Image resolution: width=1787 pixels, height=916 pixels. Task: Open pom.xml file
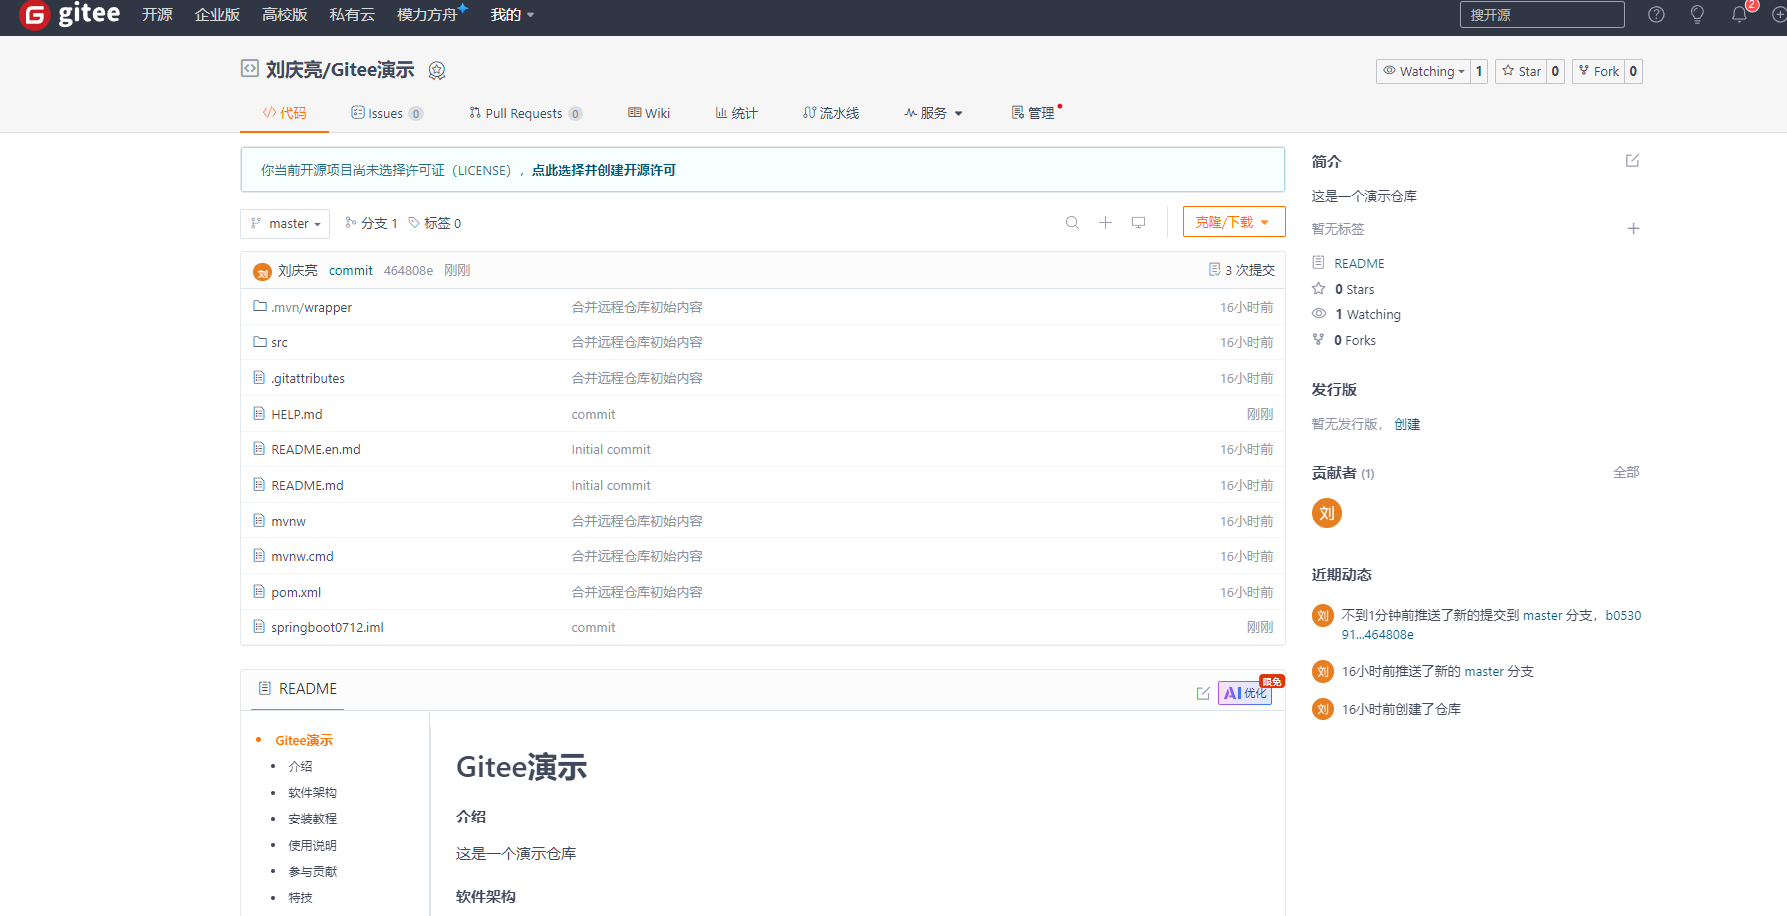click(x=296, y=592)
